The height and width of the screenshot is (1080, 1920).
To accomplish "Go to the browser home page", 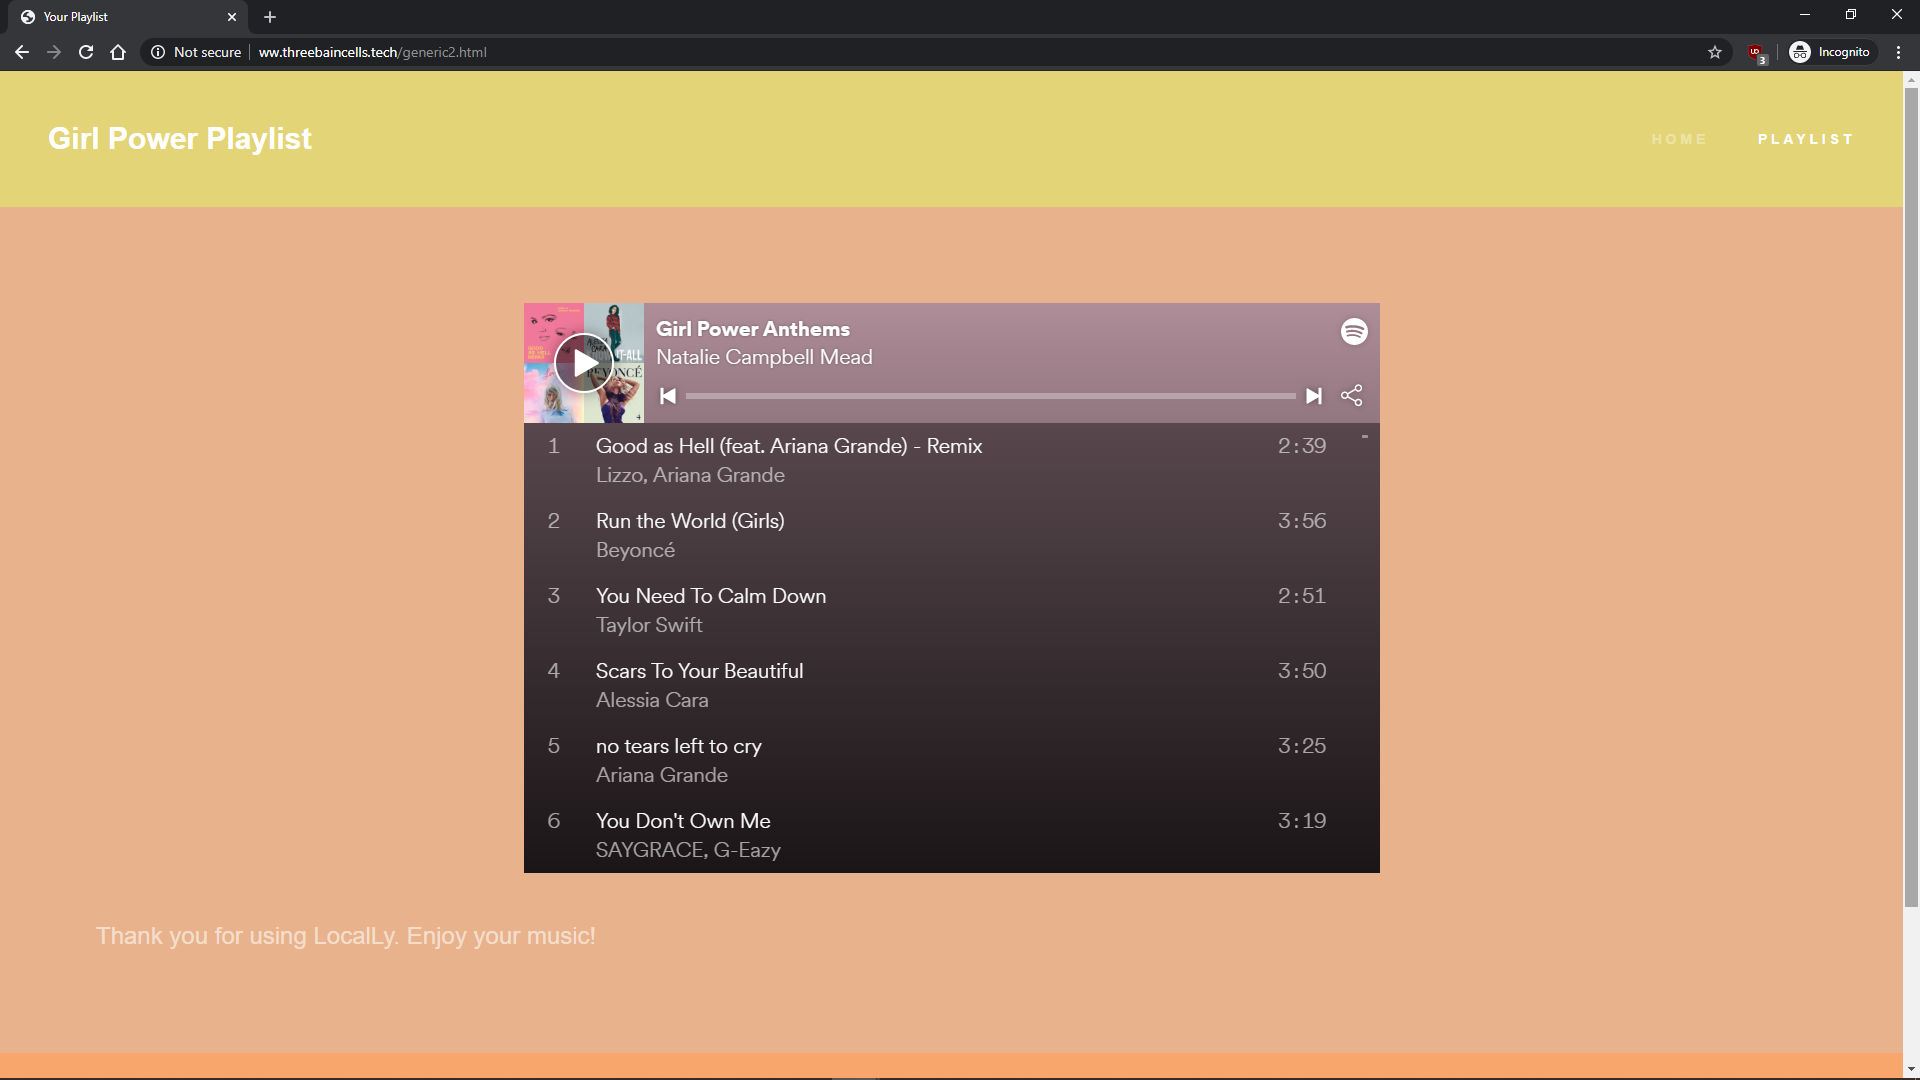I will pos(118,52).
